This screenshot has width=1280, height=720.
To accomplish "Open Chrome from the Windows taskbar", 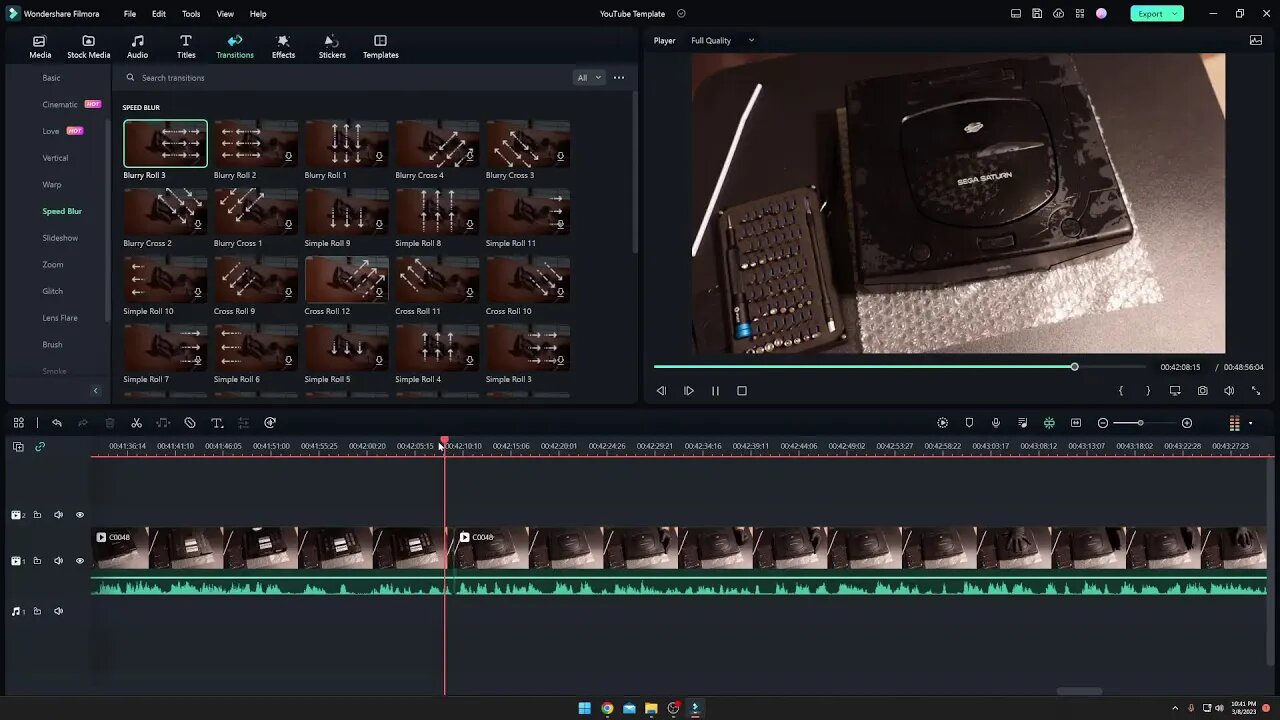I will tap(607, 708).
